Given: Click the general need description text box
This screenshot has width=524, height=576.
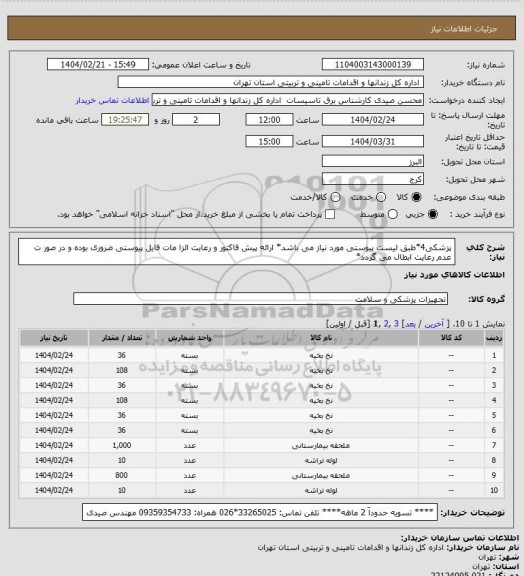Looking at the screenshot, I should coord(237,252).
